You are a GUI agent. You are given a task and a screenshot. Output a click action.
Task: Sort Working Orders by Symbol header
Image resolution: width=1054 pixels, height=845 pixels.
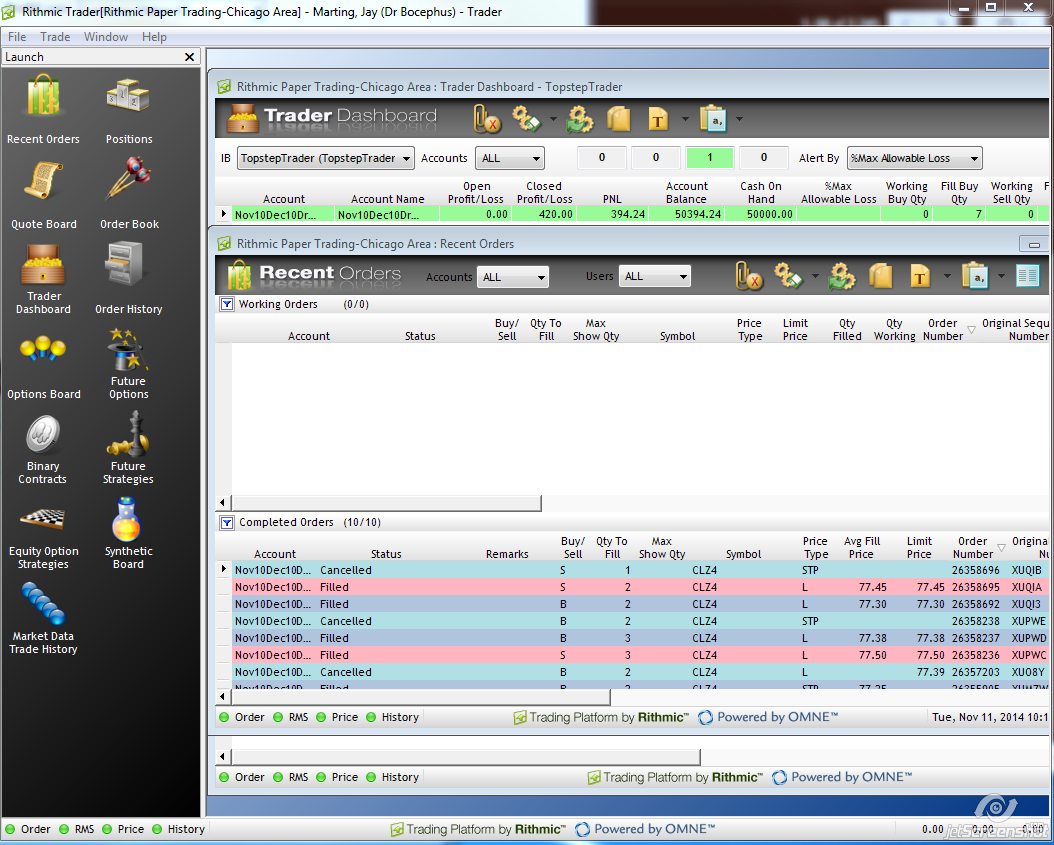[x=677, y=336]
